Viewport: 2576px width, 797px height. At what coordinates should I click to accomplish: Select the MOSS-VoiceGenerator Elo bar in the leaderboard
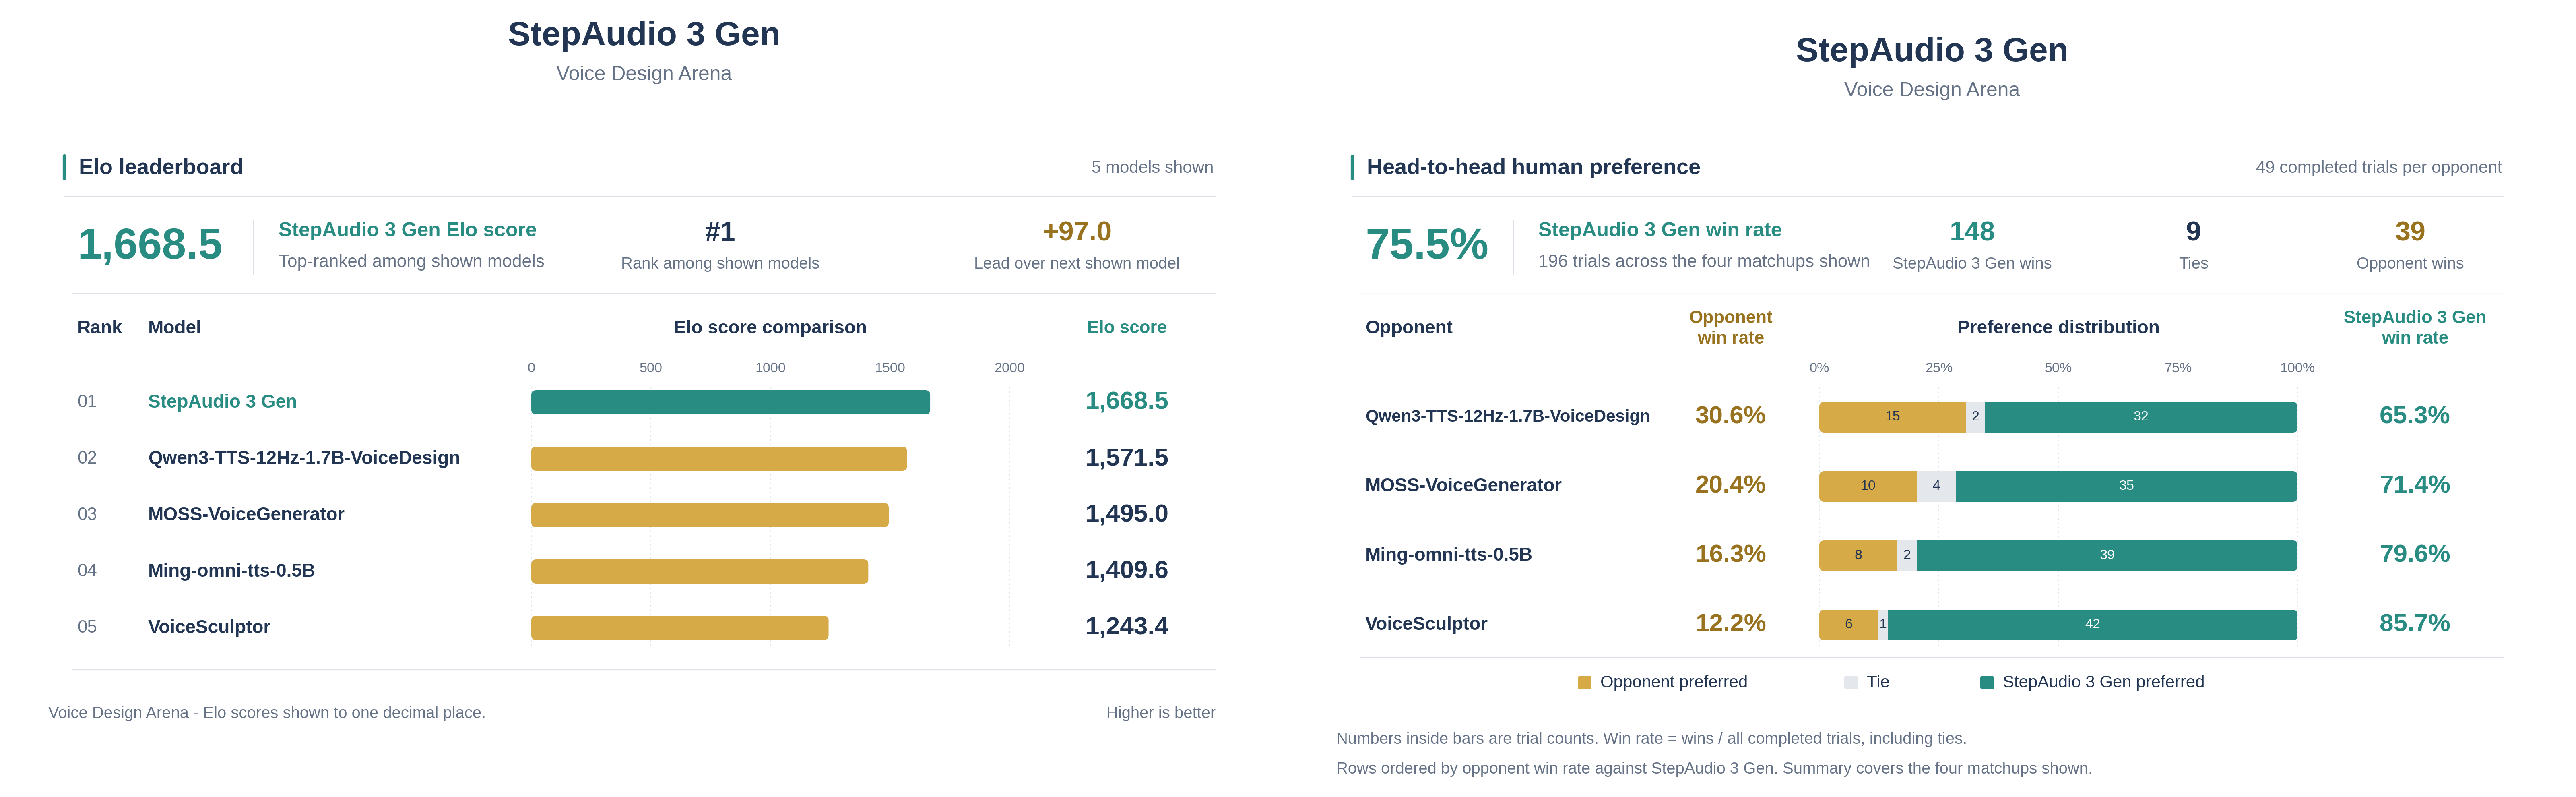coord(710,515)
